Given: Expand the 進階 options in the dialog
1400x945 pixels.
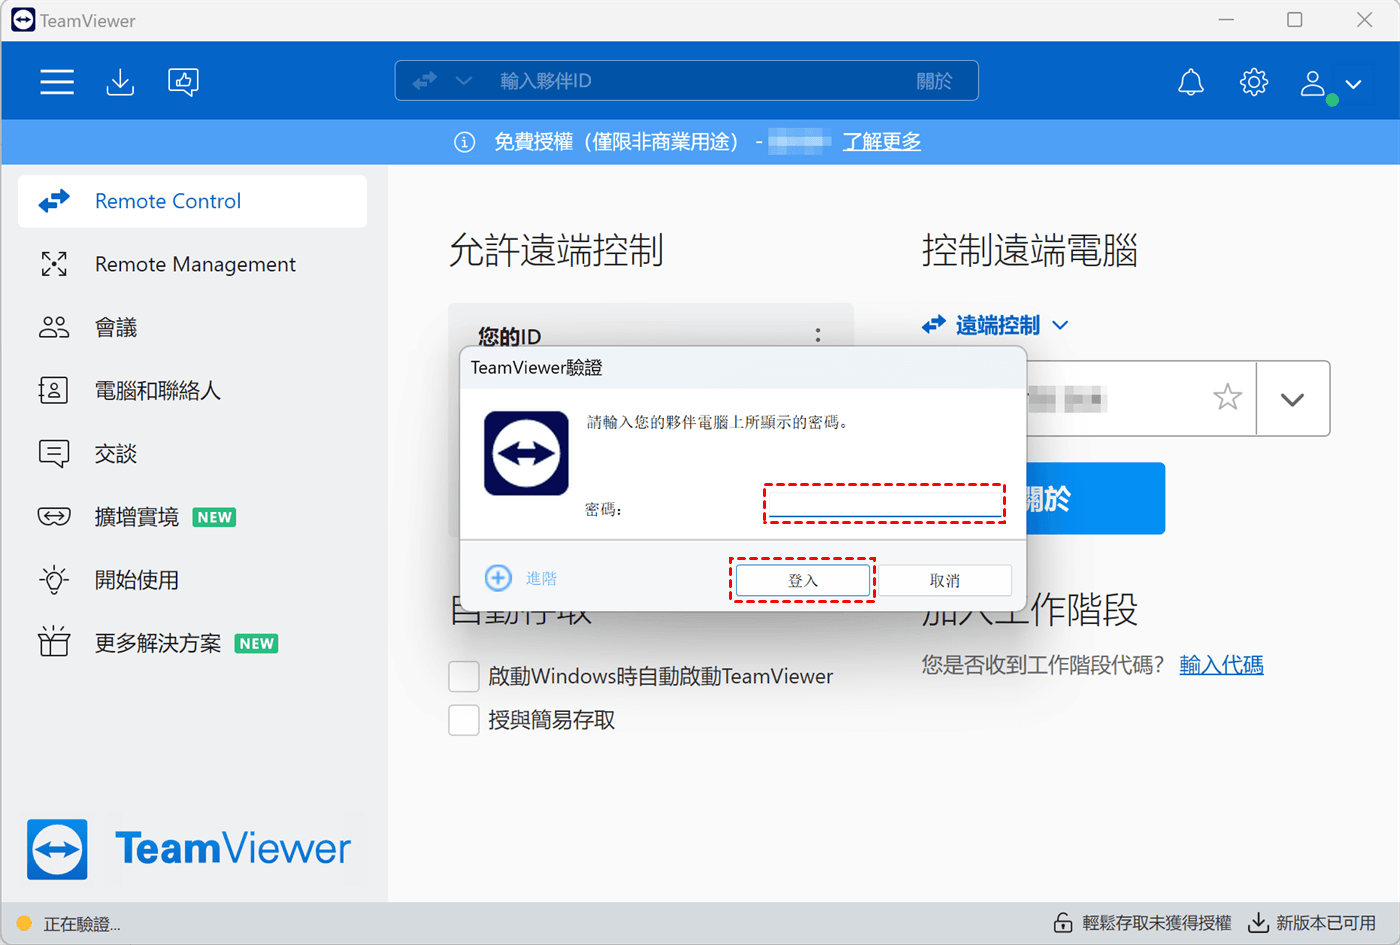Looking at the screenshot, I should [x=522, y=578].
